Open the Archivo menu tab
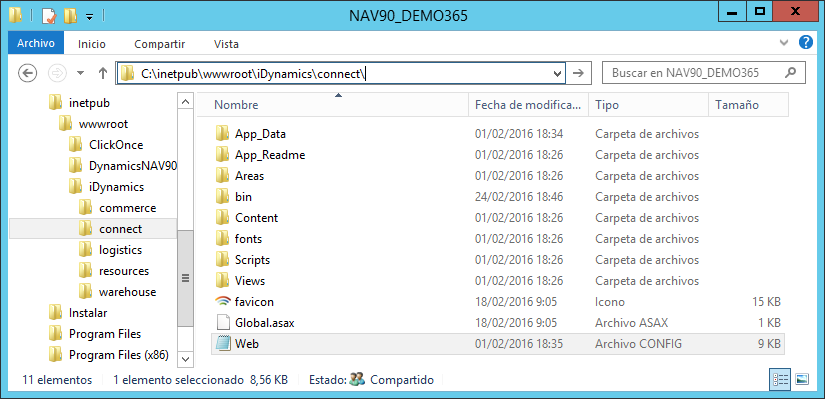825x399 pixels. click(x=36, y=44)
